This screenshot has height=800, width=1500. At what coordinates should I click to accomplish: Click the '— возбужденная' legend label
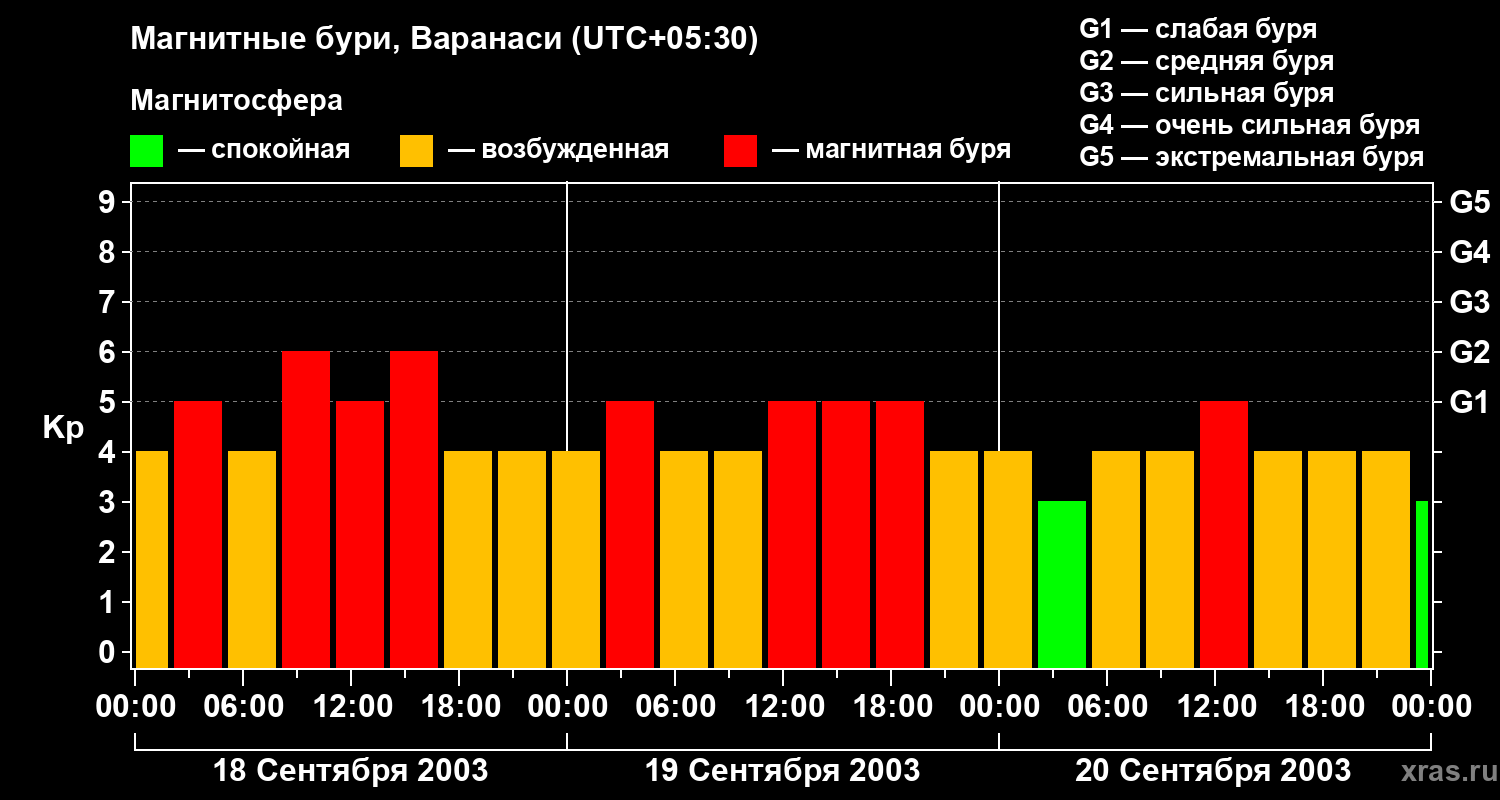coord(558,150)
